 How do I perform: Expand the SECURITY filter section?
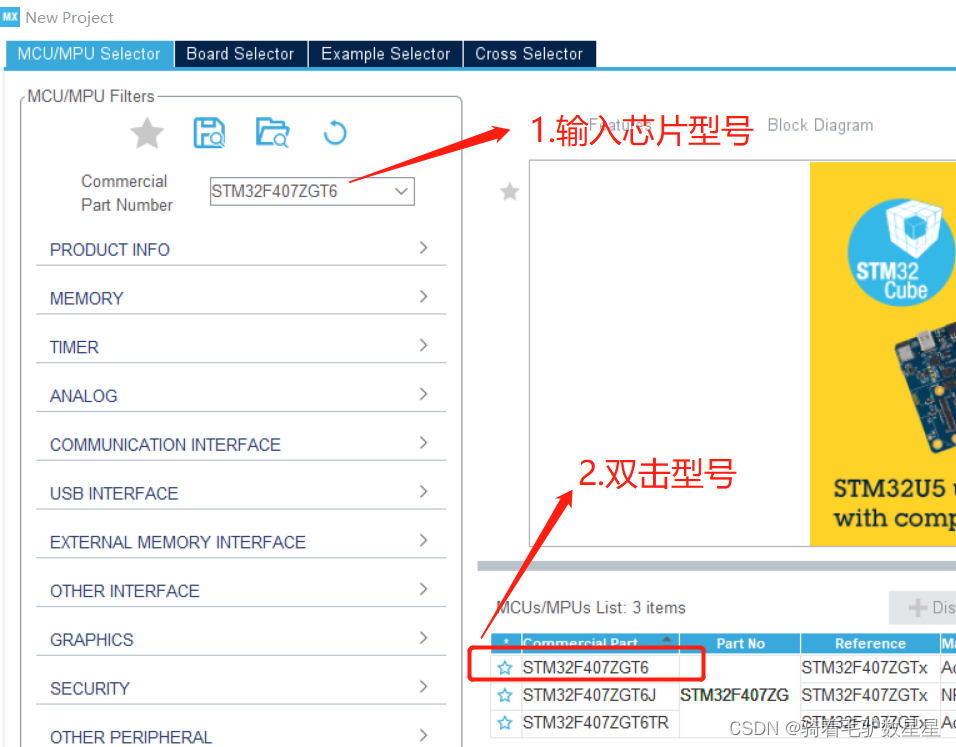pos(241,688)
